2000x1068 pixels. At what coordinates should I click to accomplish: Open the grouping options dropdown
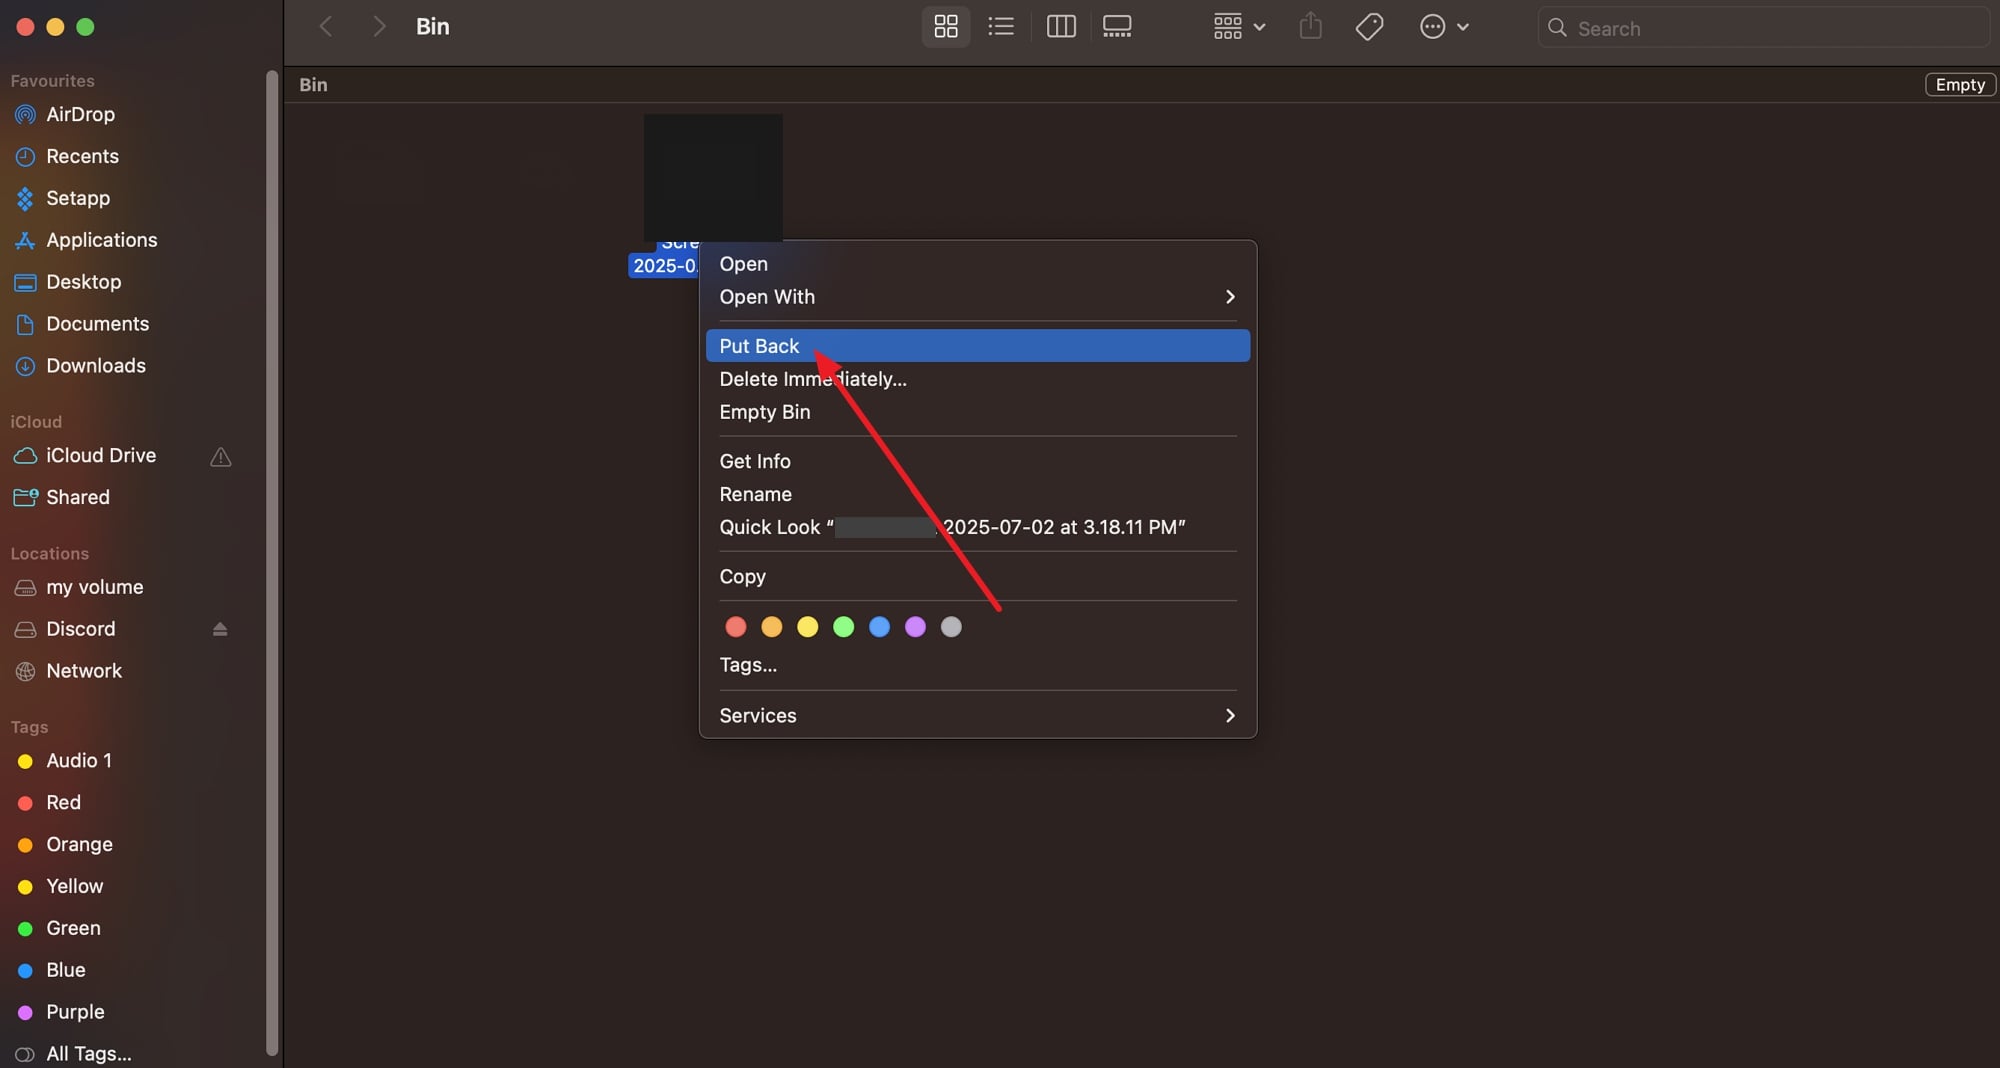click(x=1237, y=27)
